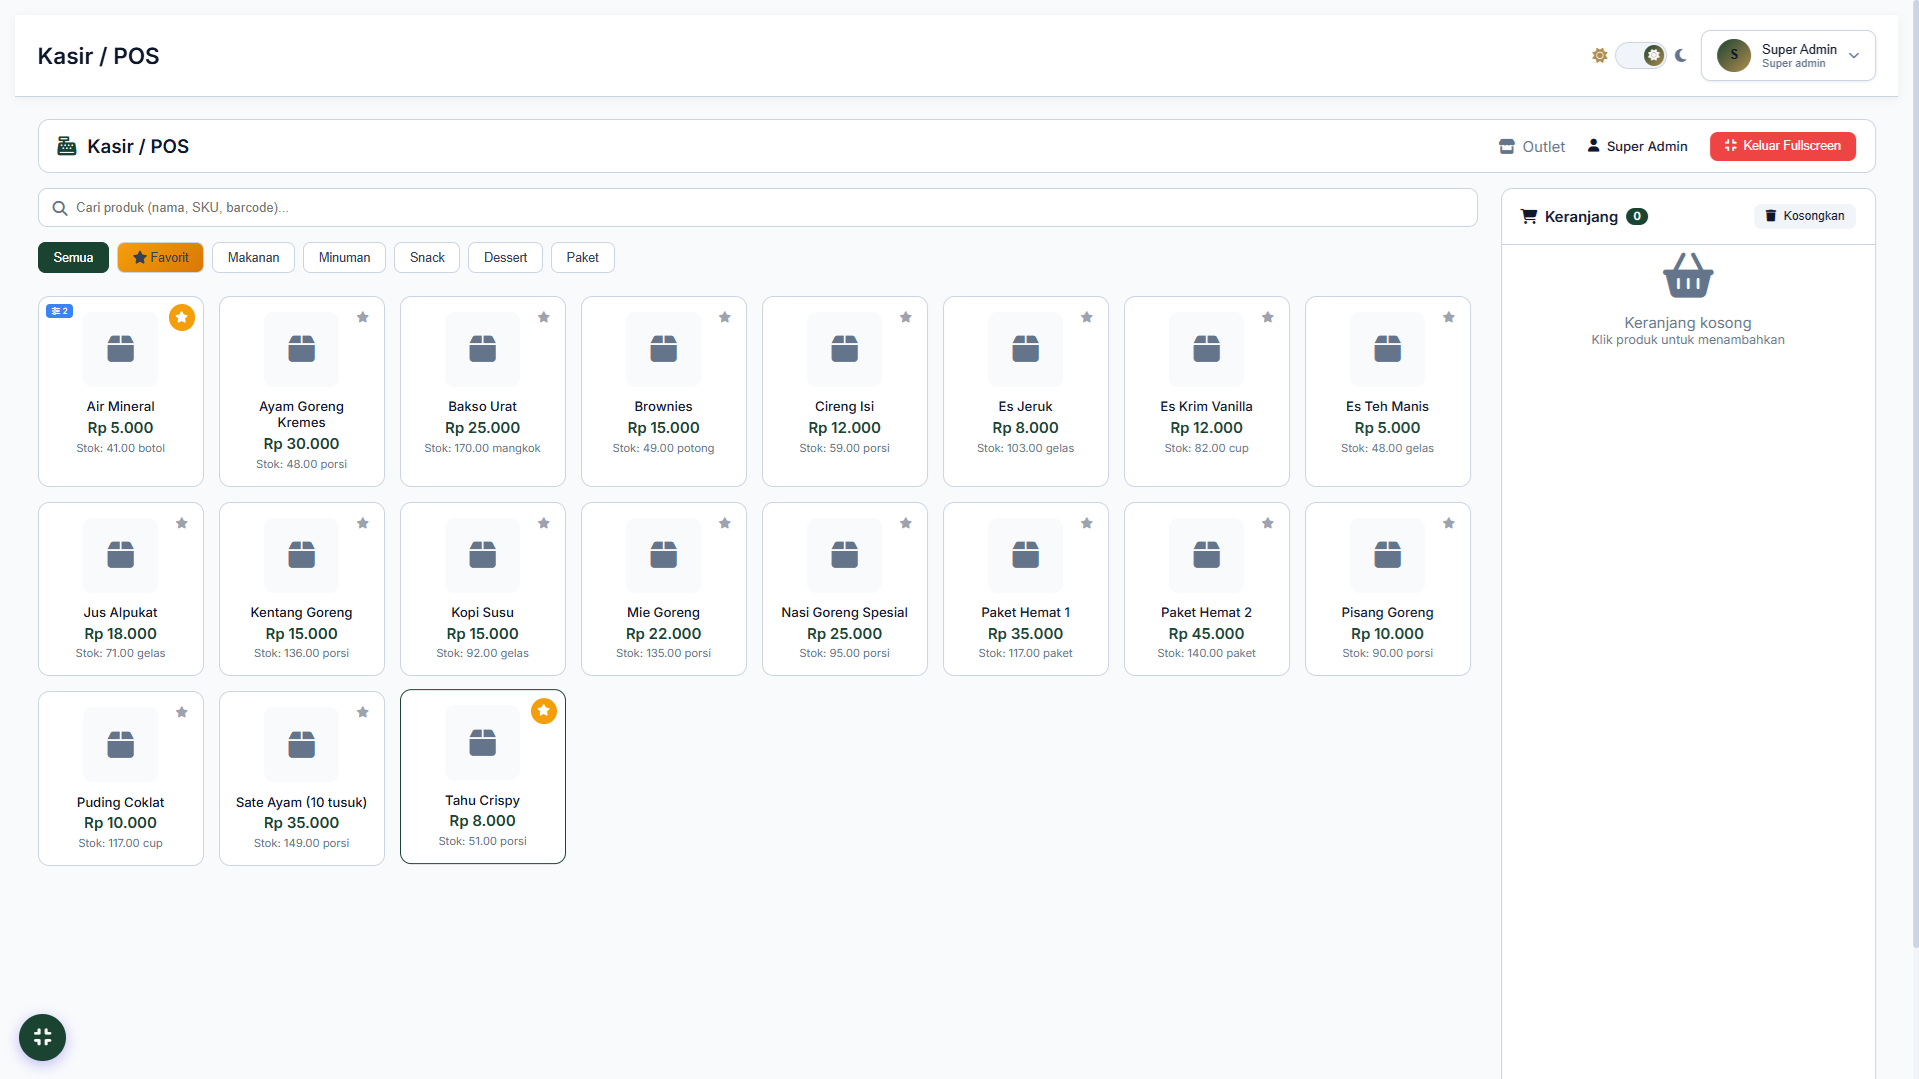
Task: Favorite the Kopi Susu product
Action: click(544, 523)
